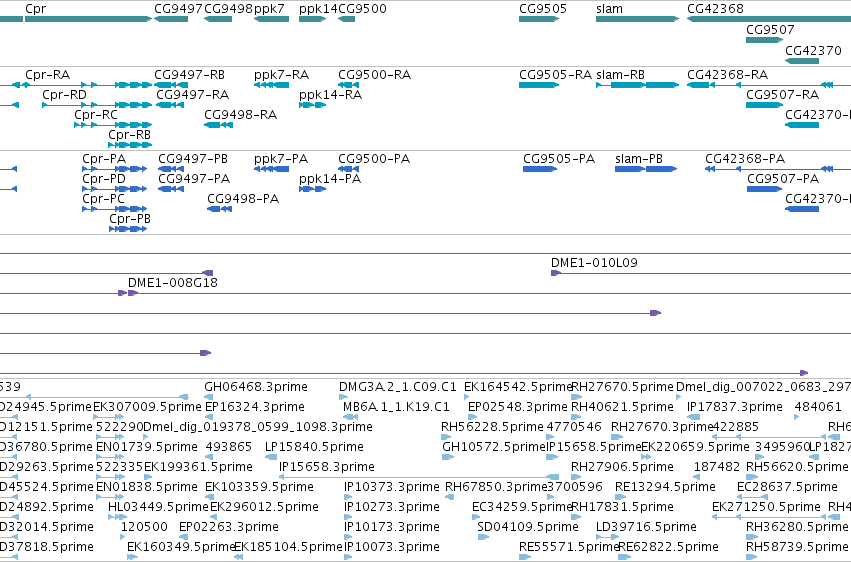This screenshot has width=851, height=562.
Task: Select EST label GH10572.5prime
Action: click(x=494, y=448)
